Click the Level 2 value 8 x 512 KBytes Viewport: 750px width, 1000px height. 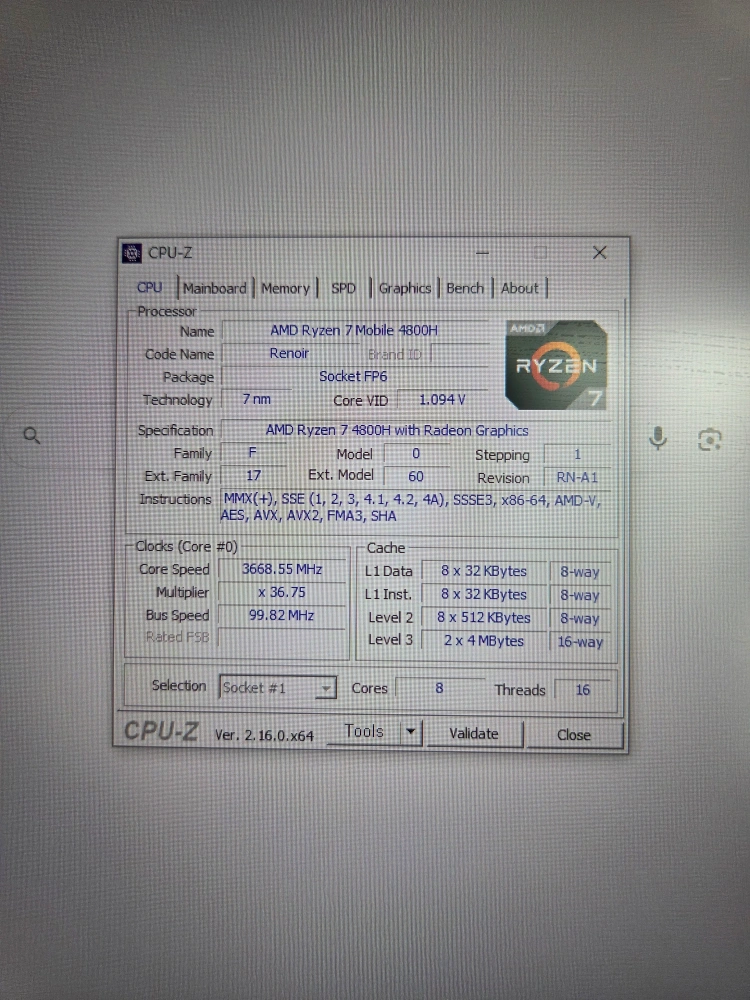(484, 618)
